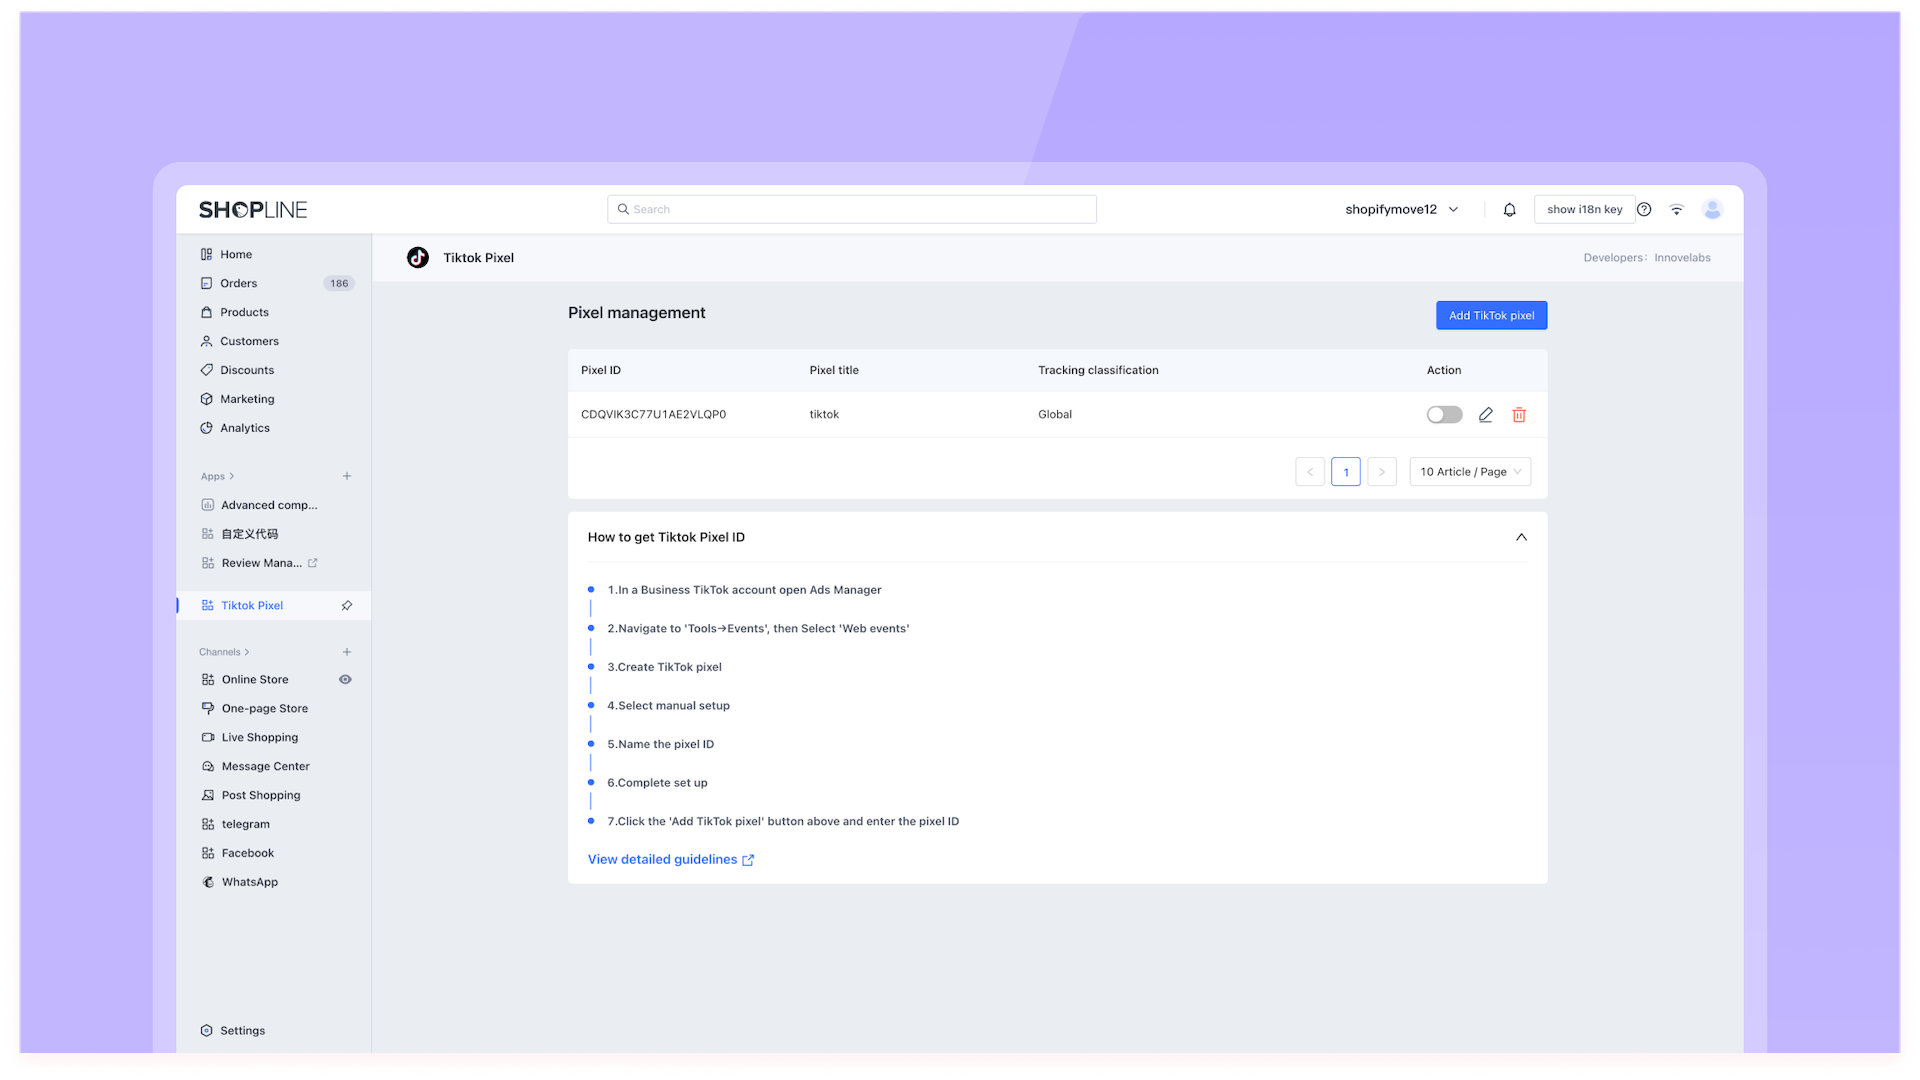The width and height of the screenshot is (1920, 1080).
Task: Click the notification bell icon
Action: (x=1509, y=210)
